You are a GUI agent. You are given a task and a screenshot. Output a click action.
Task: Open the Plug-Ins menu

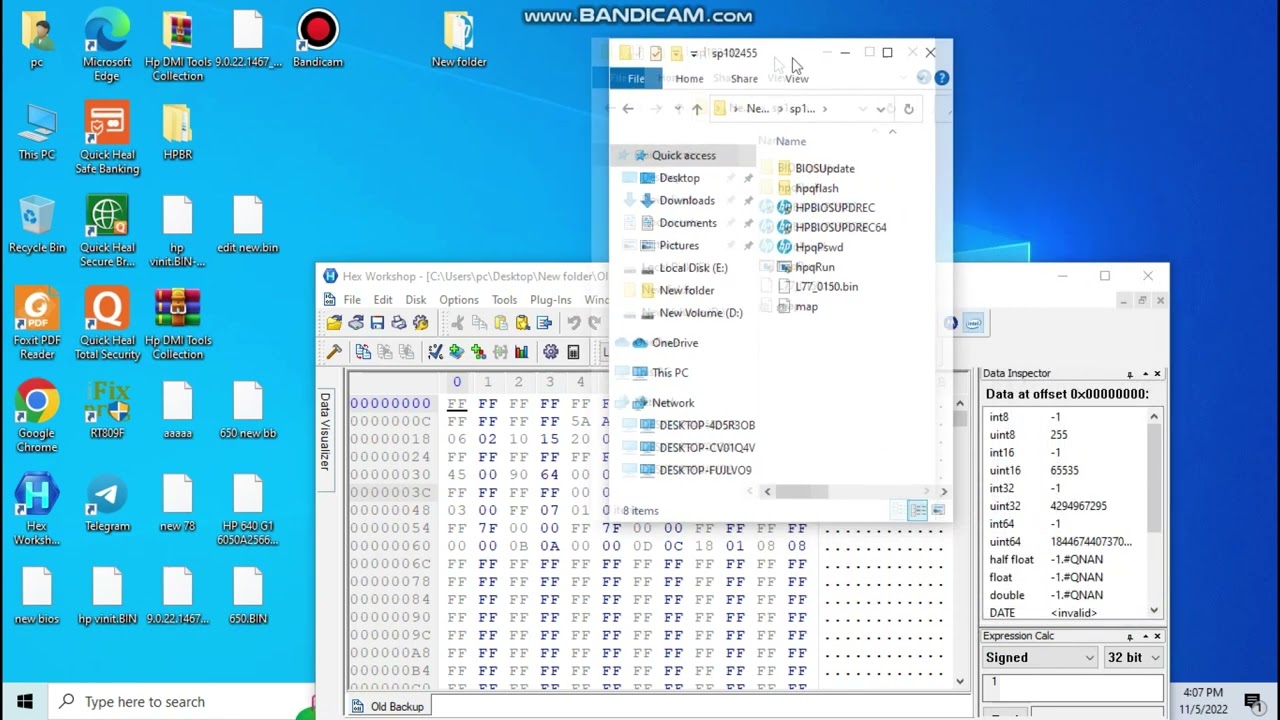(551, 300)
